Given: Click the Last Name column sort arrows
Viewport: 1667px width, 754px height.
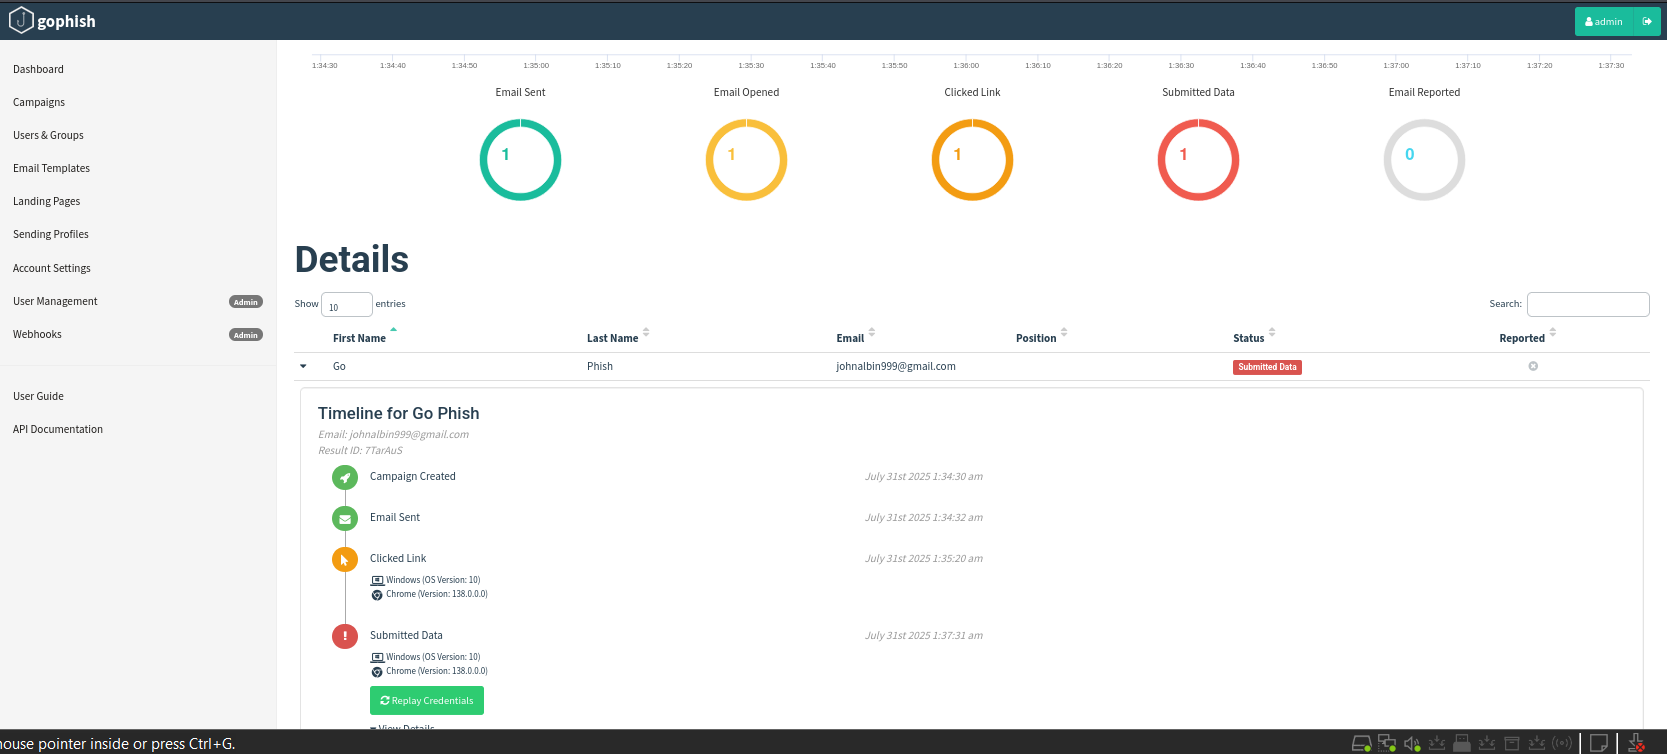Looking at the screenshot, I should point(646,332).
